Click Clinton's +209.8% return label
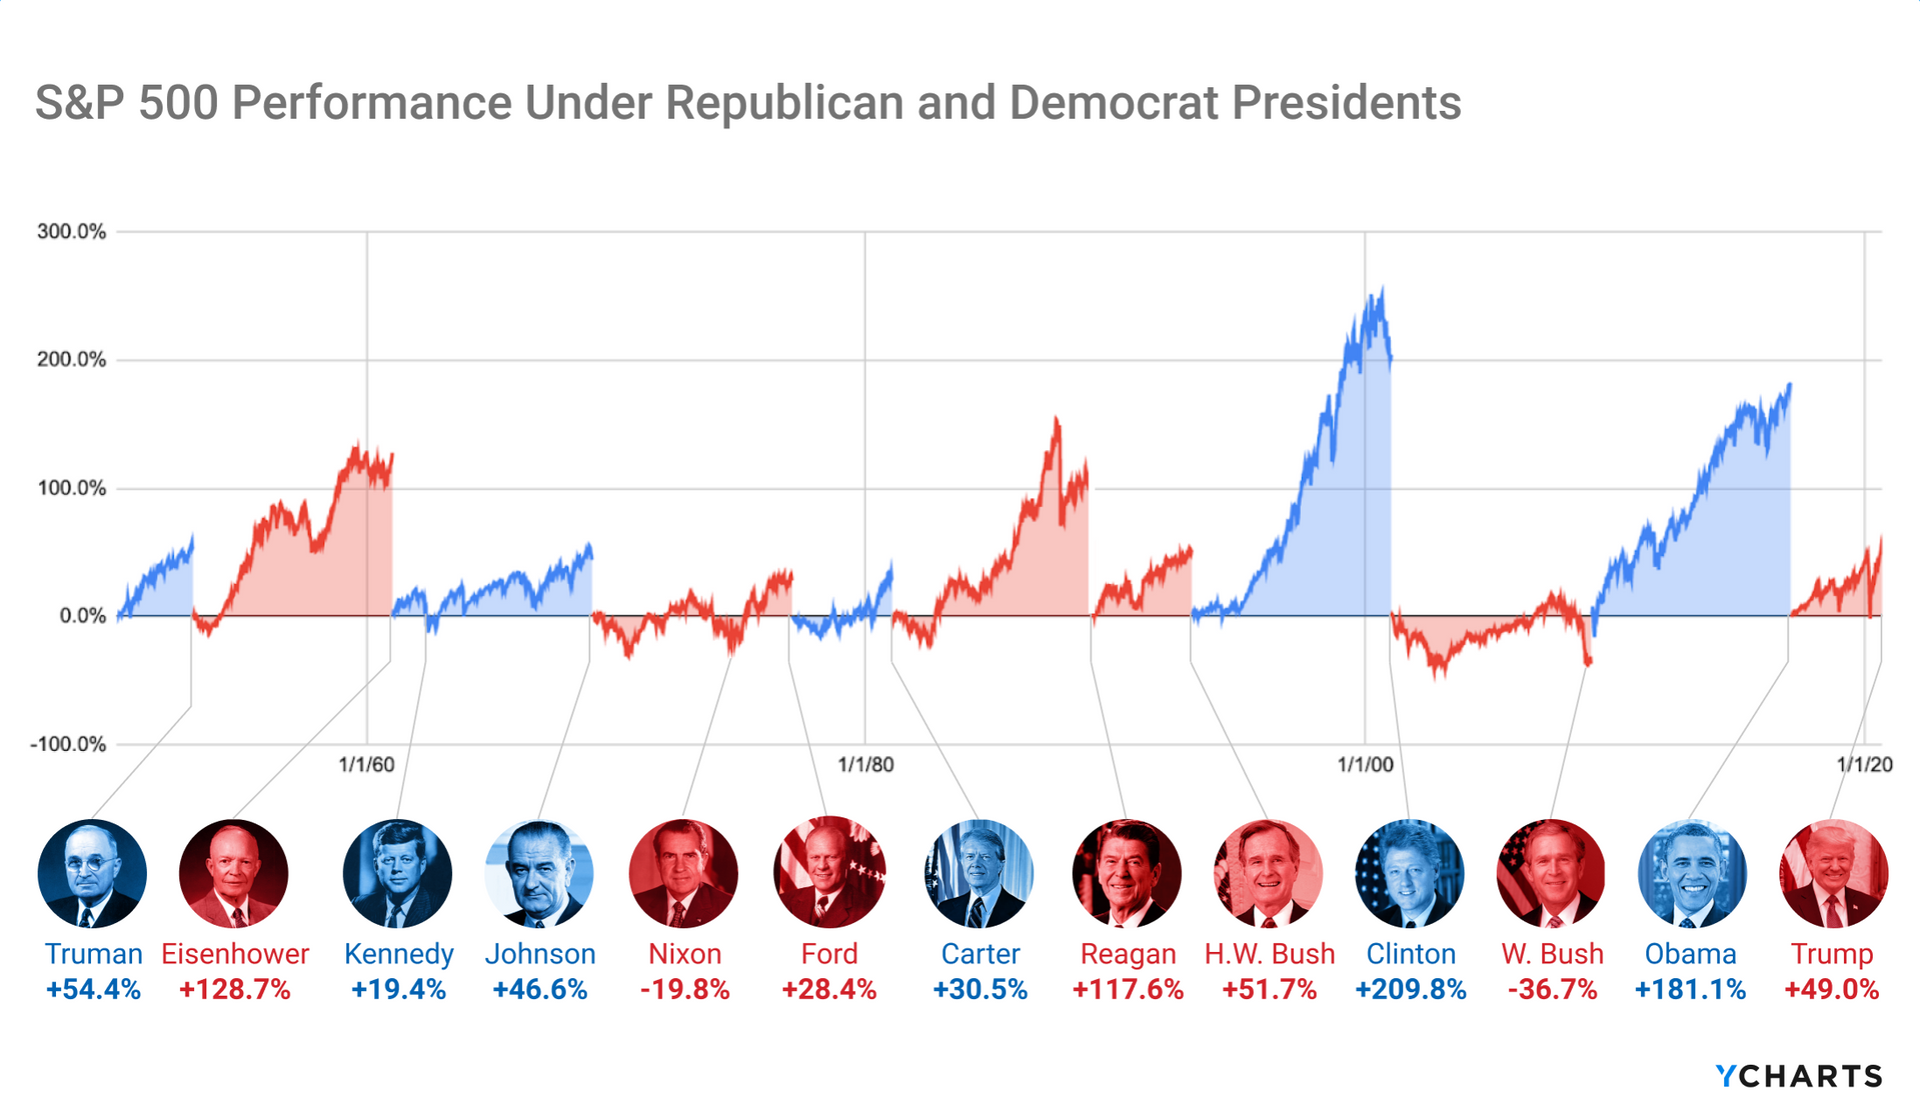 click(1410, 990)
